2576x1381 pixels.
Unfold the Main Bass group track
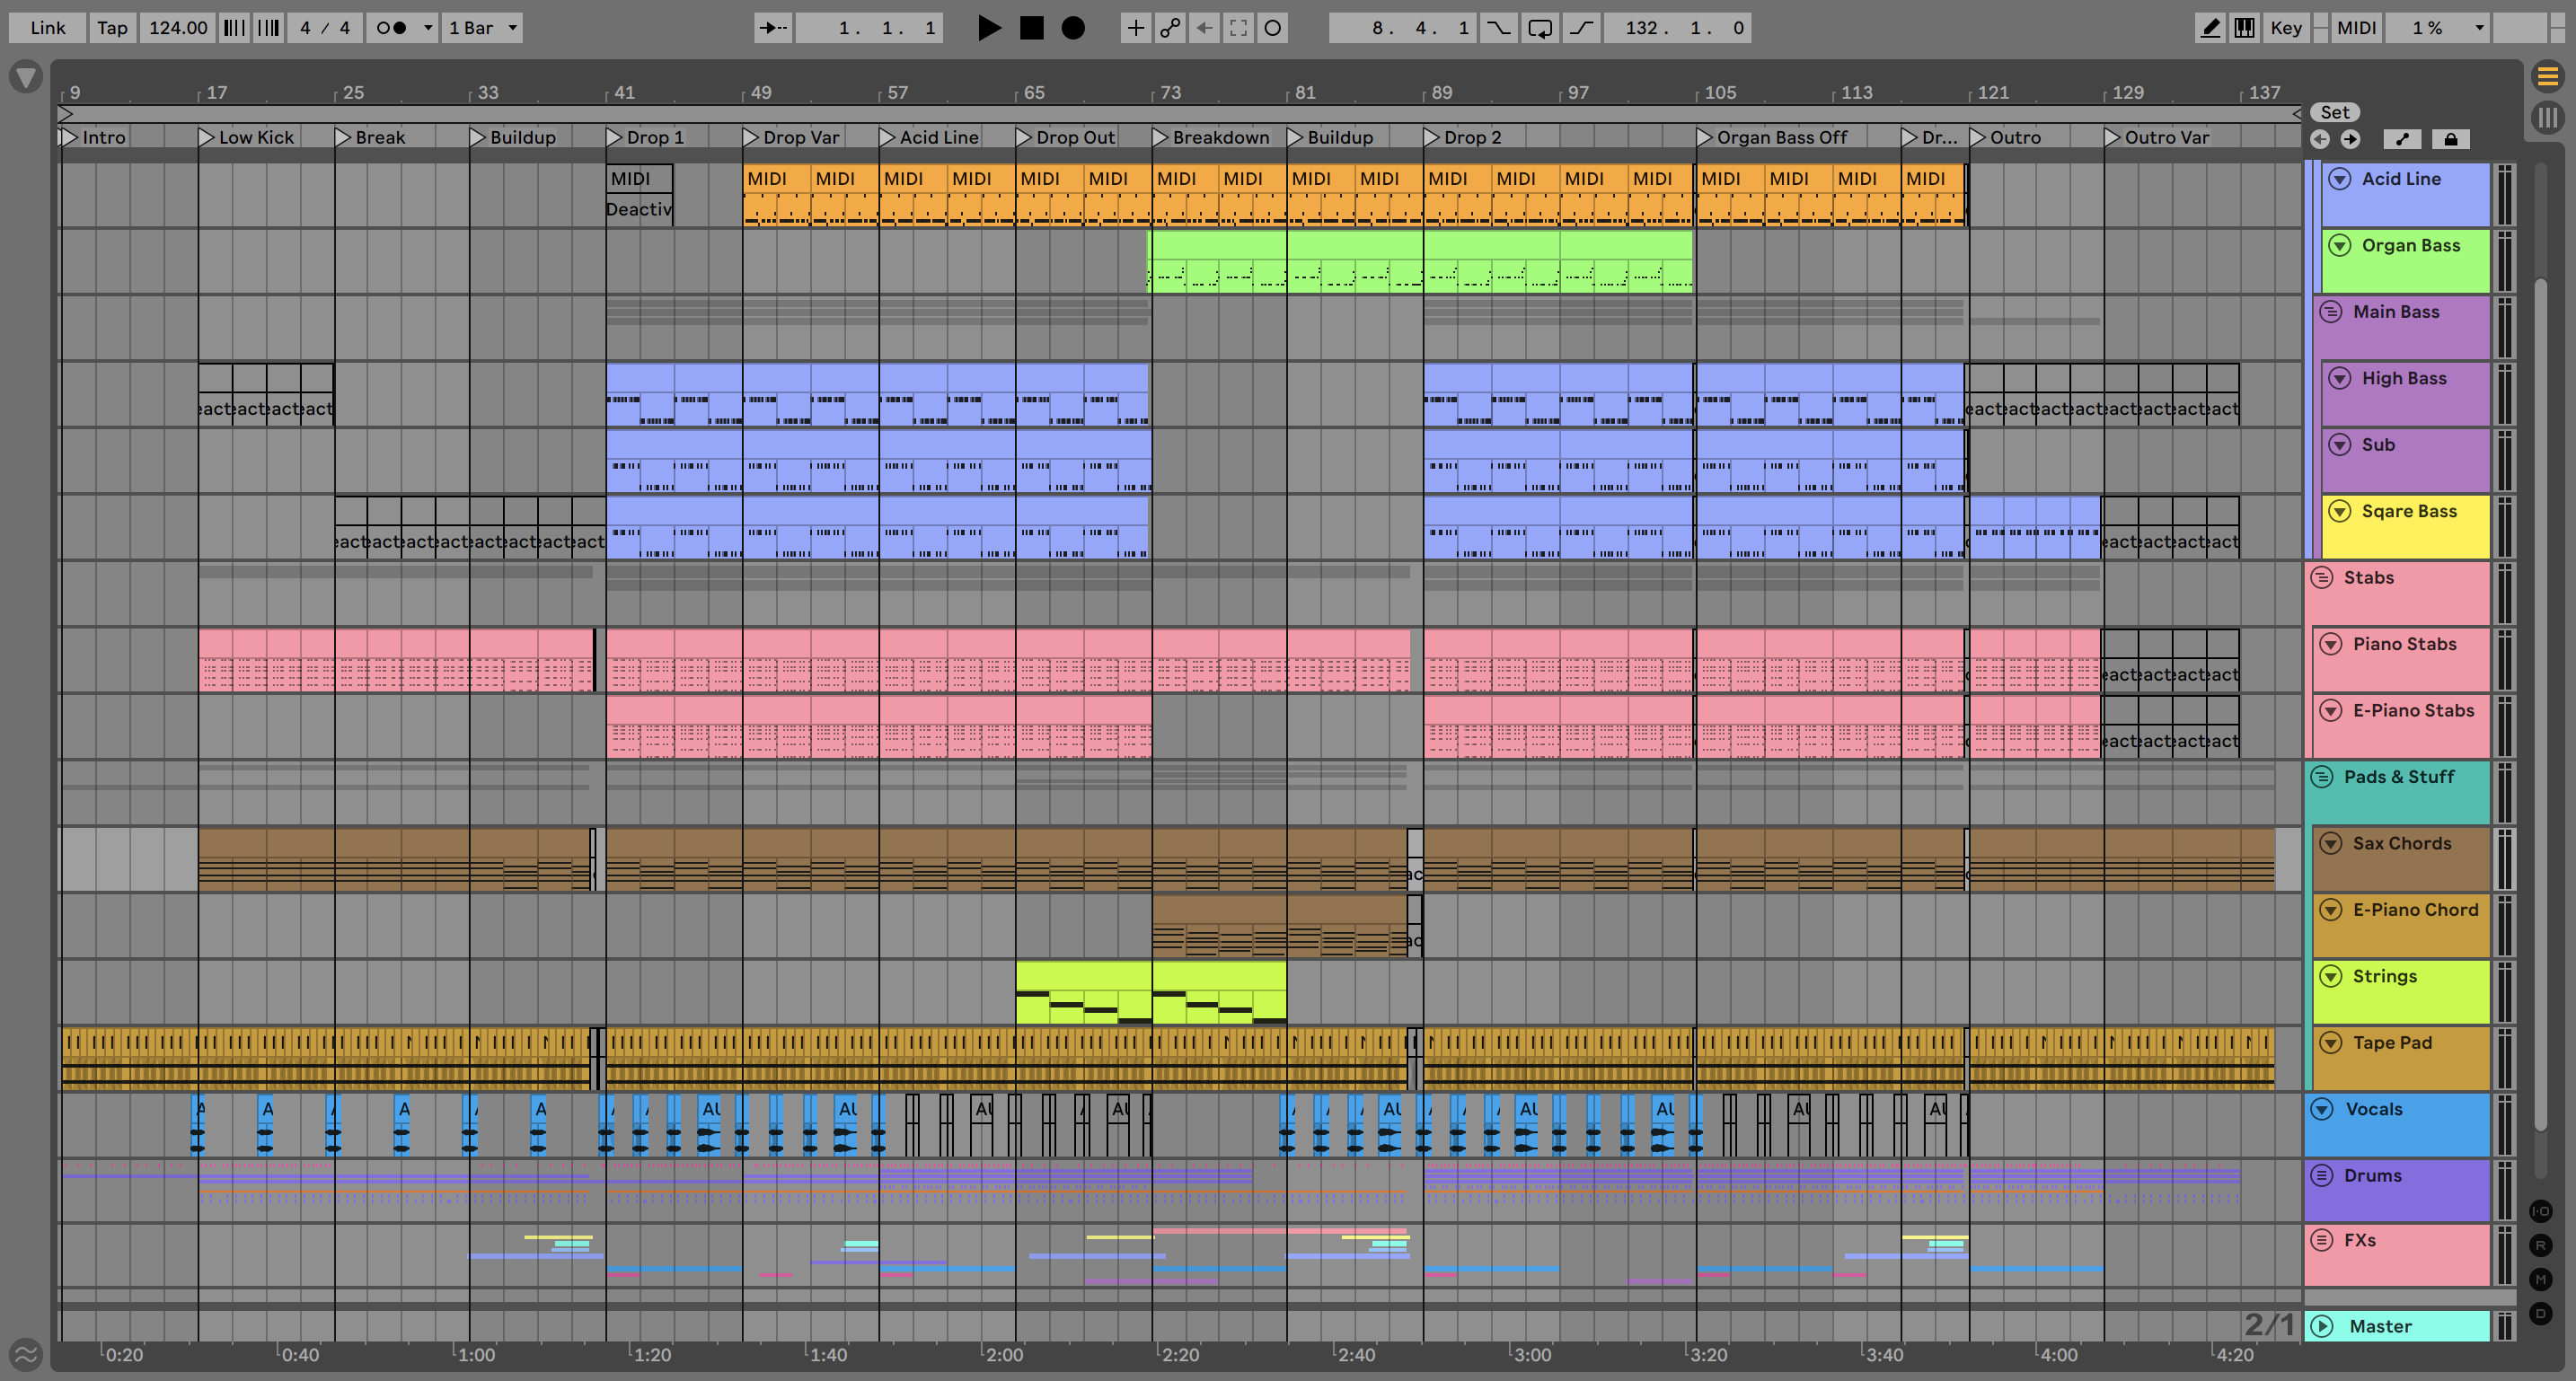[x=2331, y=312]
